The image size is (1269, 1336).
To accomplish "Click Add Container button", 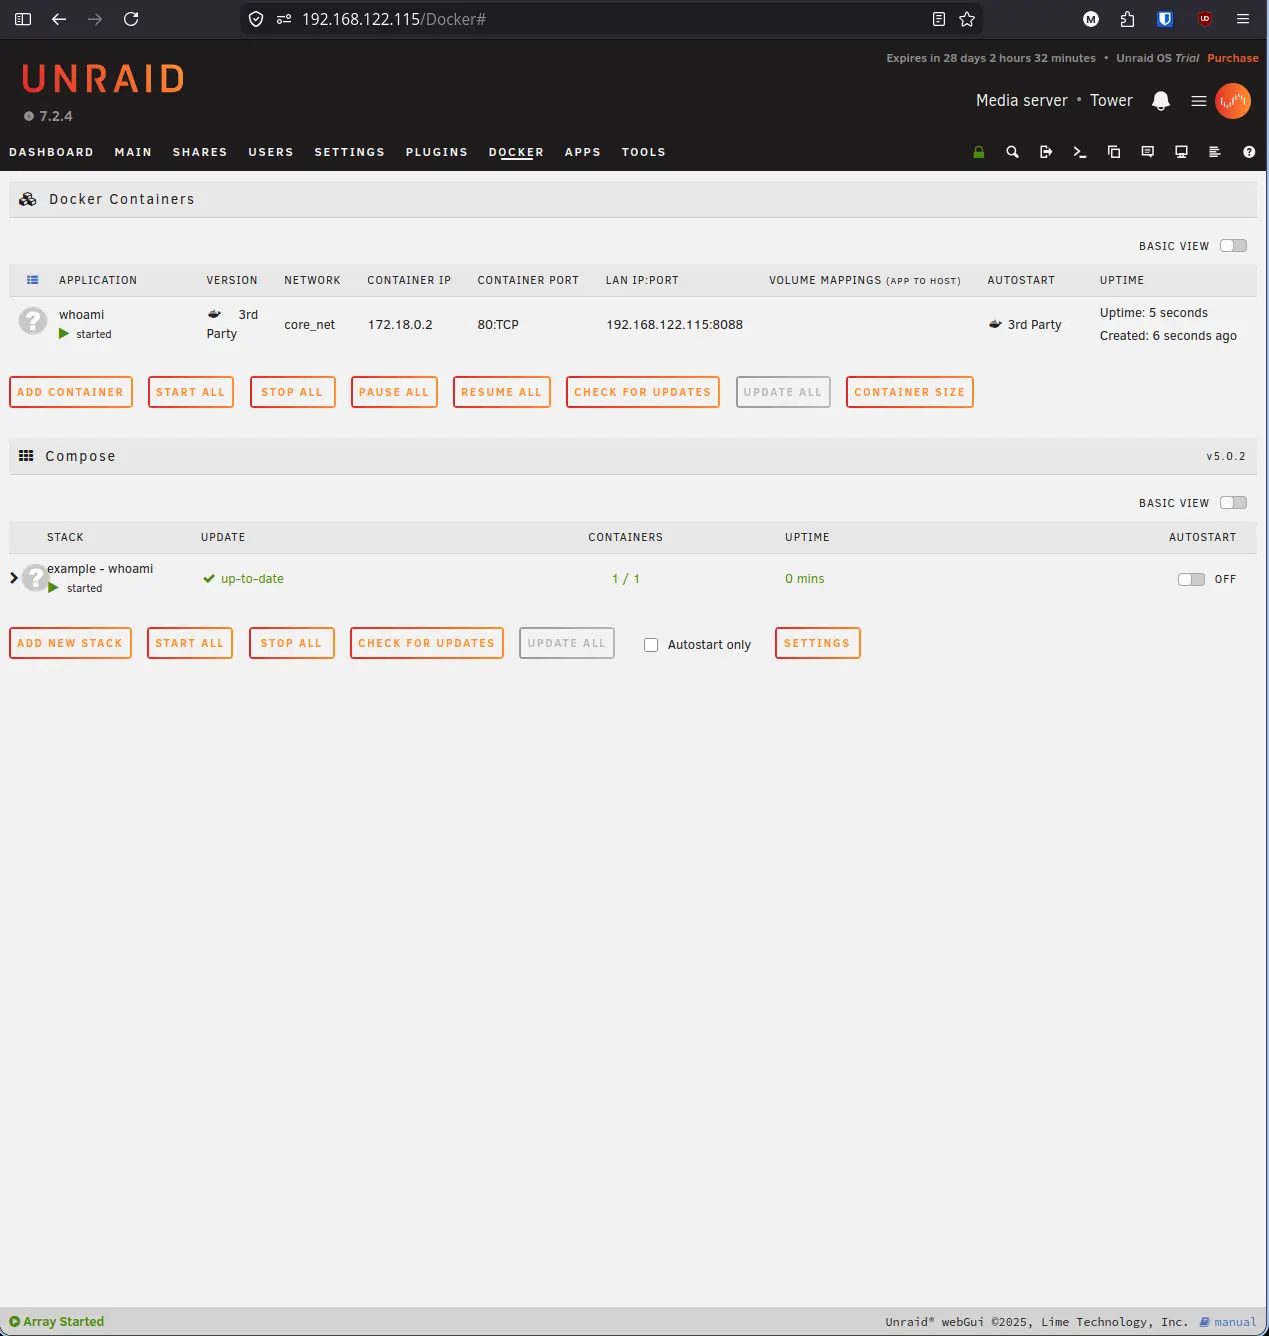I will [x=70, y=392].
